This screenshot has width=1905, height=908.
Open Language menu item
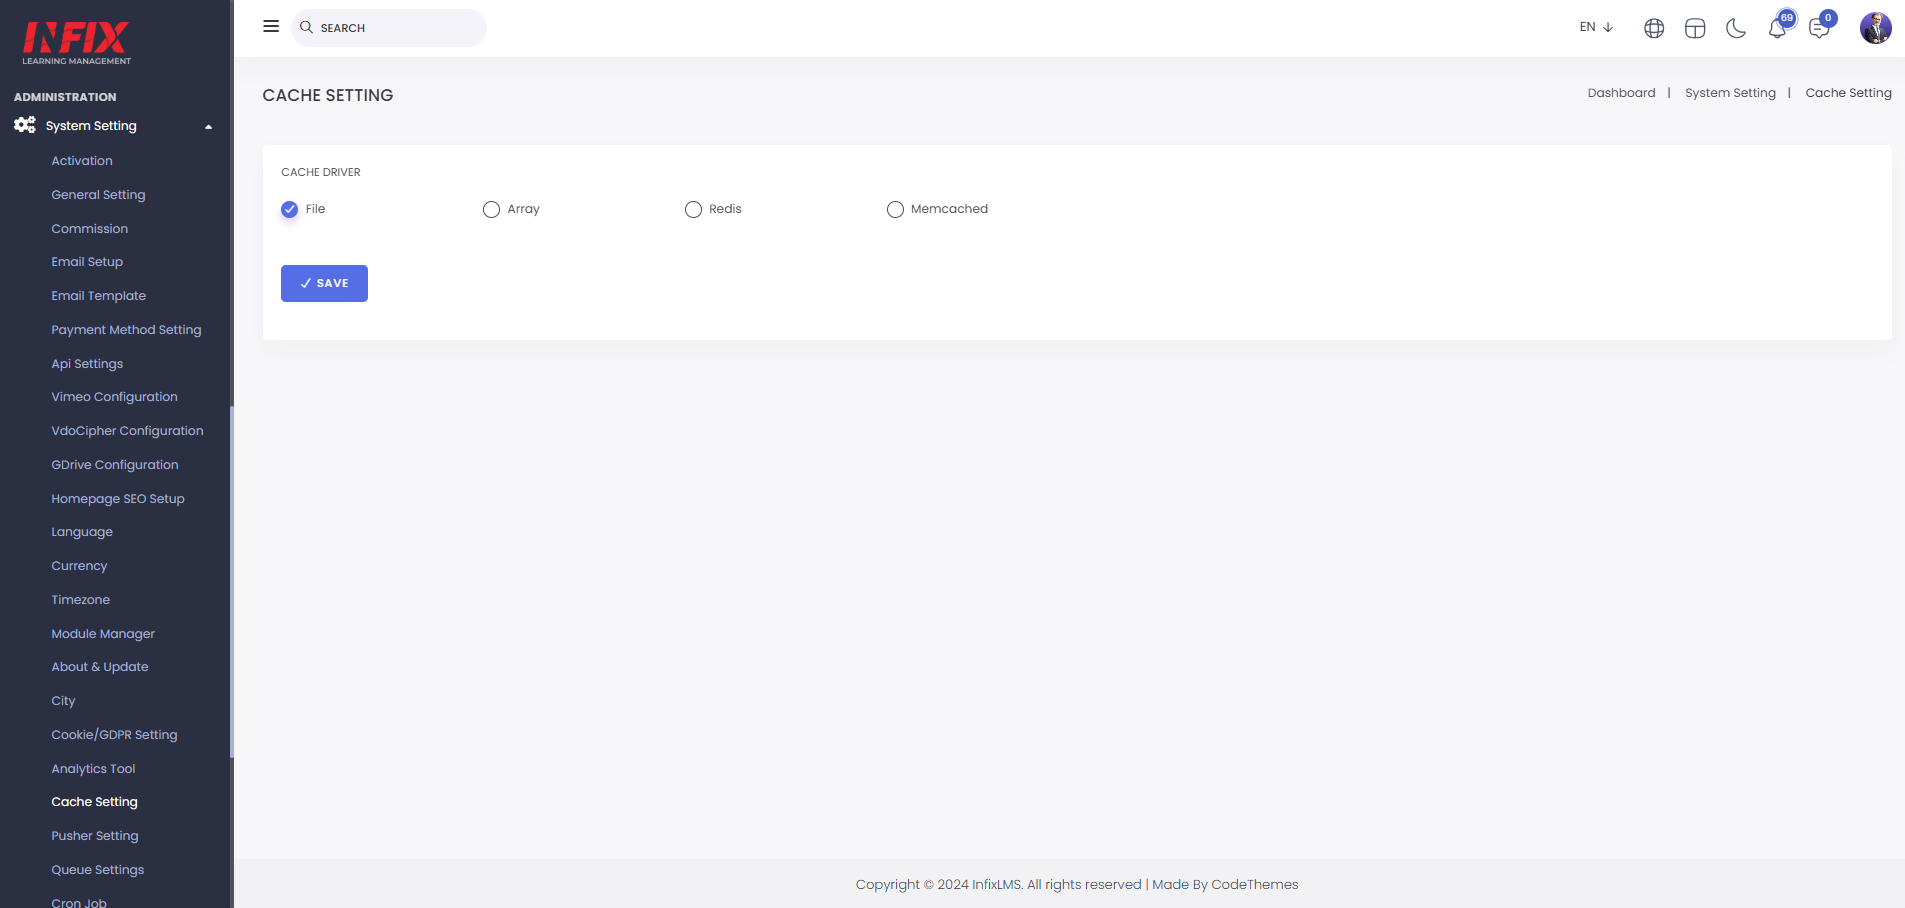point(82,532)
